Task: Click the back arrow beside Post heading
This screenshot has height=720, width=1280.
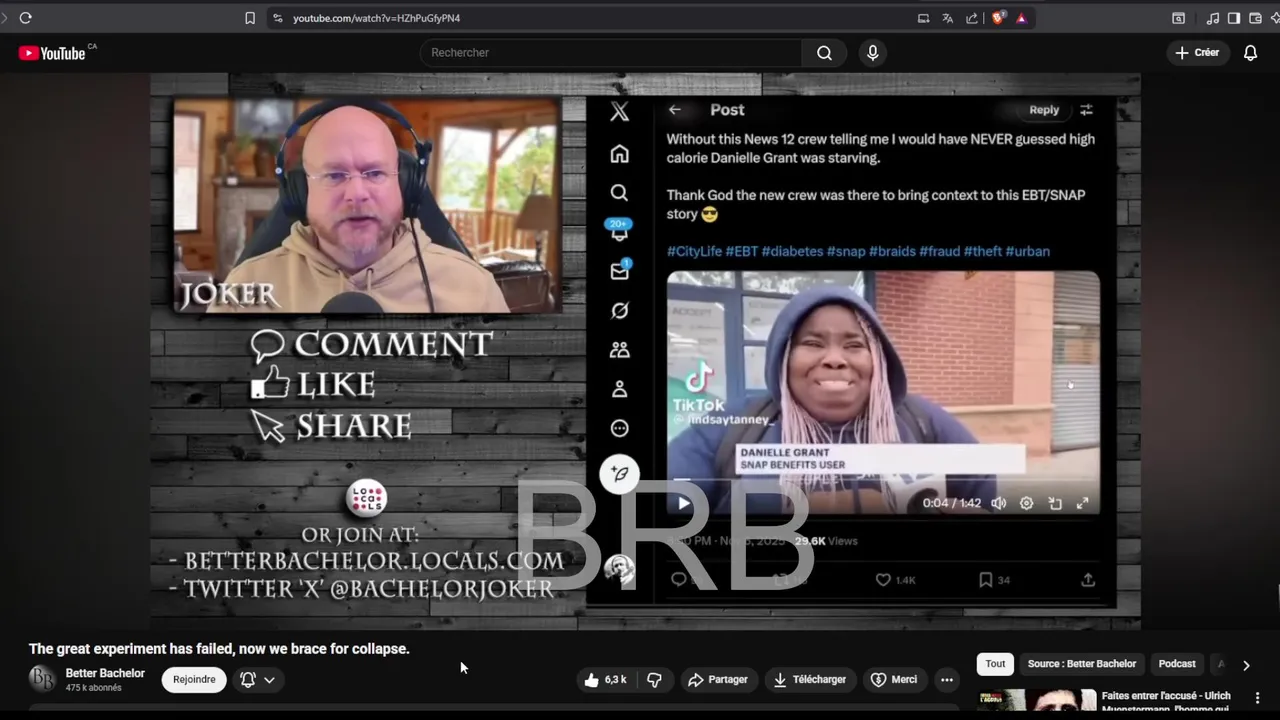Action: (675, 110)
